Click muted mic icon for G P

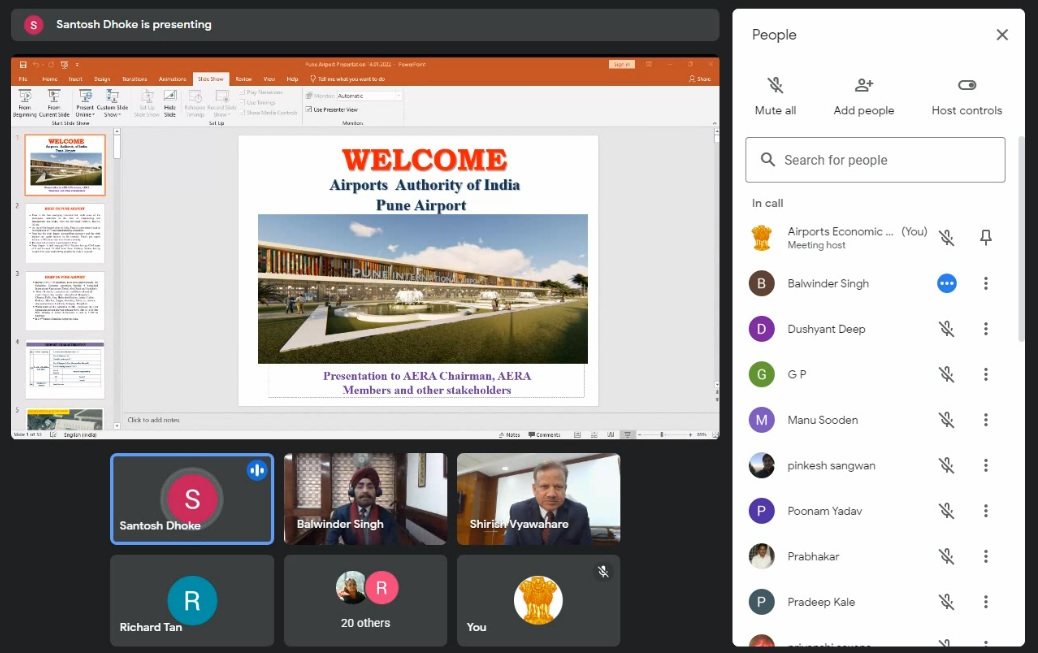946,374
